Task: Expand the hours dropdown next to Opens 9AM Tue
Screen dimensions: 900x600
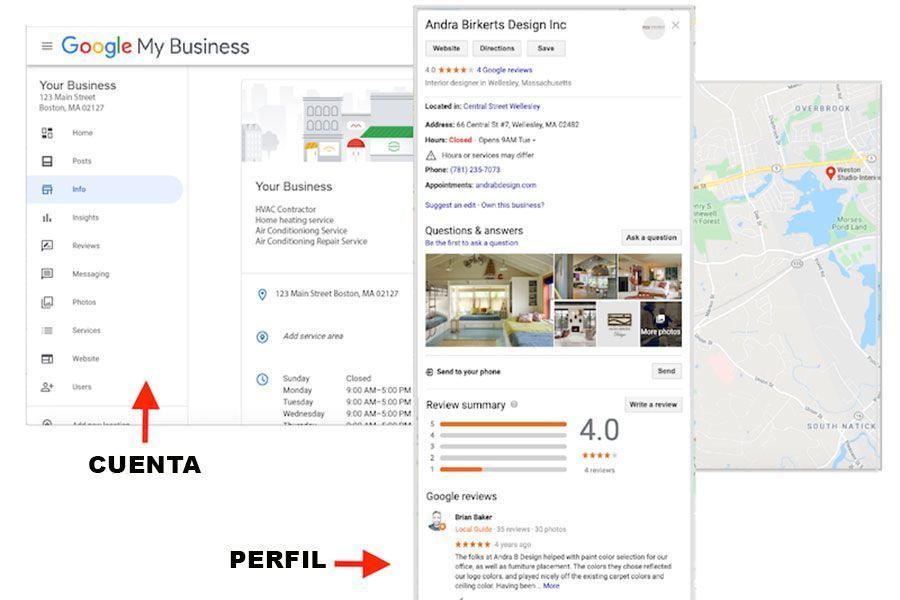Action: pyautogui.click(x=534, y=141)
